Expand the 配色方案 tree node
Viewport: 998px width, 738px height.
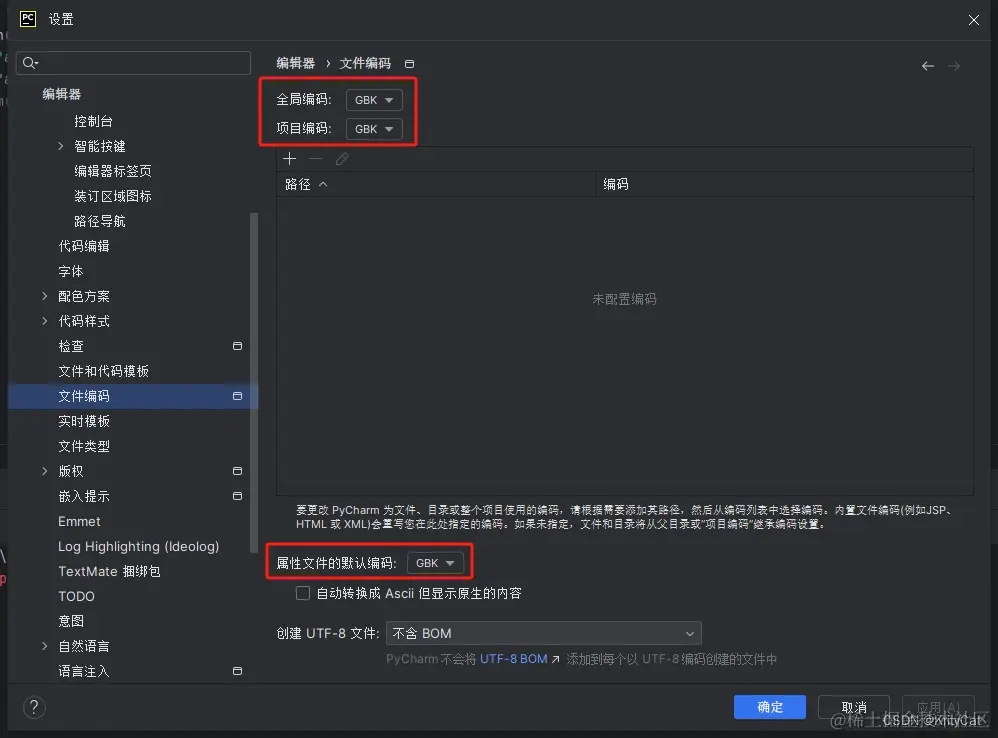pyautogui.click(x=44, y=296)
